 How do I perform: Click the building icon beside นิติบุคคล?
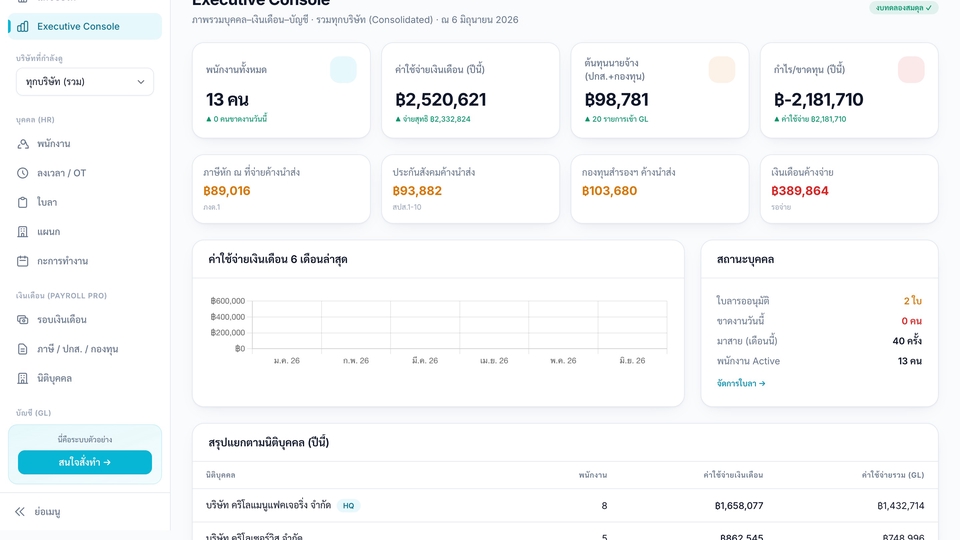23,378
